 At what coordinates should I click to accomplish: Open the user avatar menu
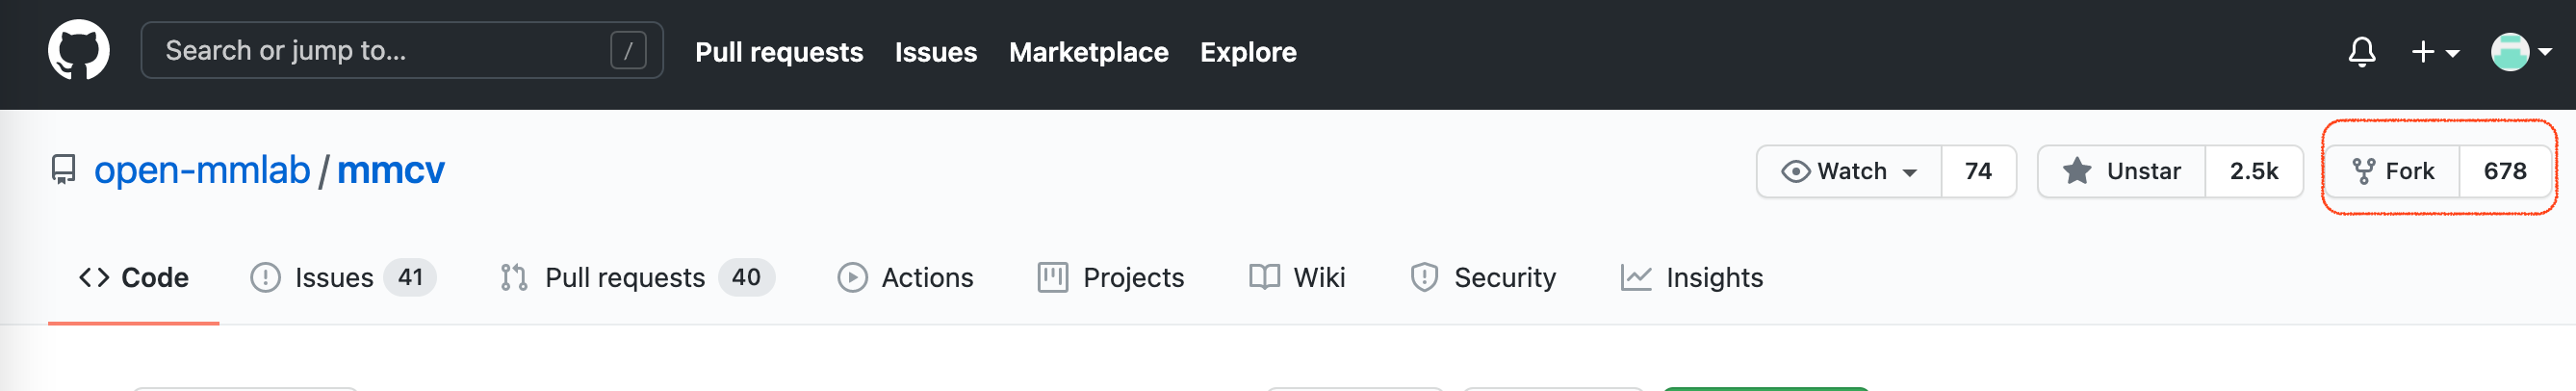2518,51
